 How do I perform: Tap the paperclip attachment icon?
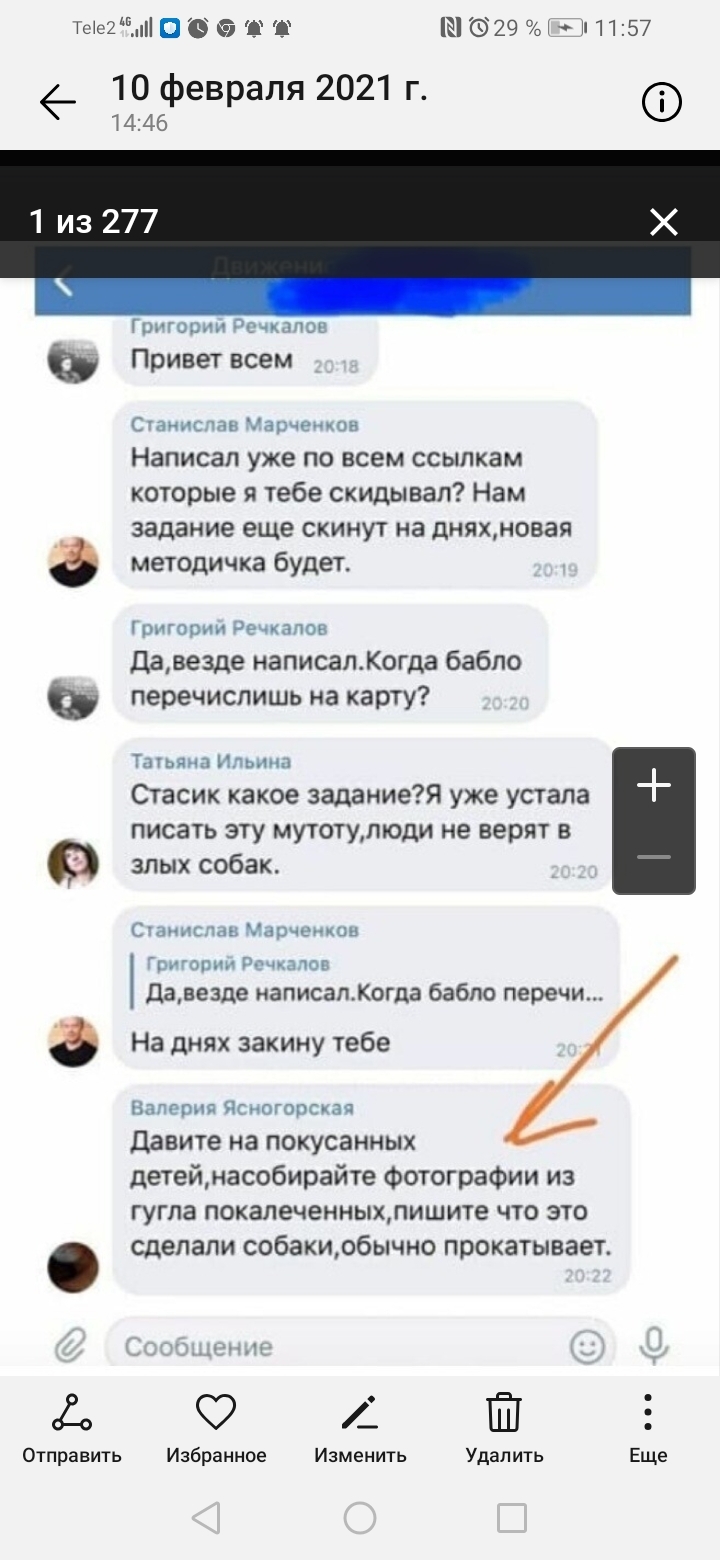tap(71, 1346)
